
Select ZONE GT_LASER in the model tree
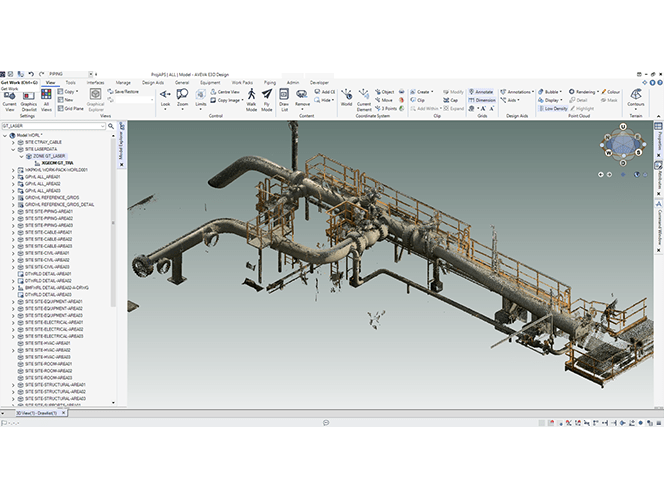pyautogui.click(x=47, y=156)
